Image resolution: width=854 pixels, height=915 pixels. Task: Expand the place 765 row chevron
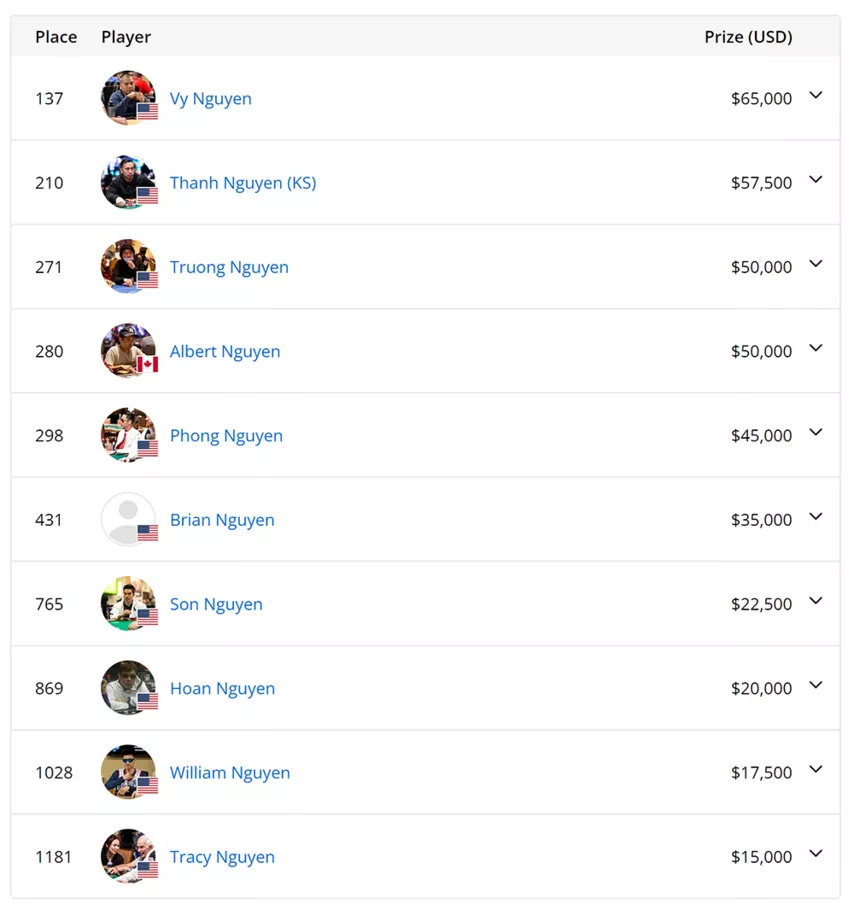pos(816,600)
